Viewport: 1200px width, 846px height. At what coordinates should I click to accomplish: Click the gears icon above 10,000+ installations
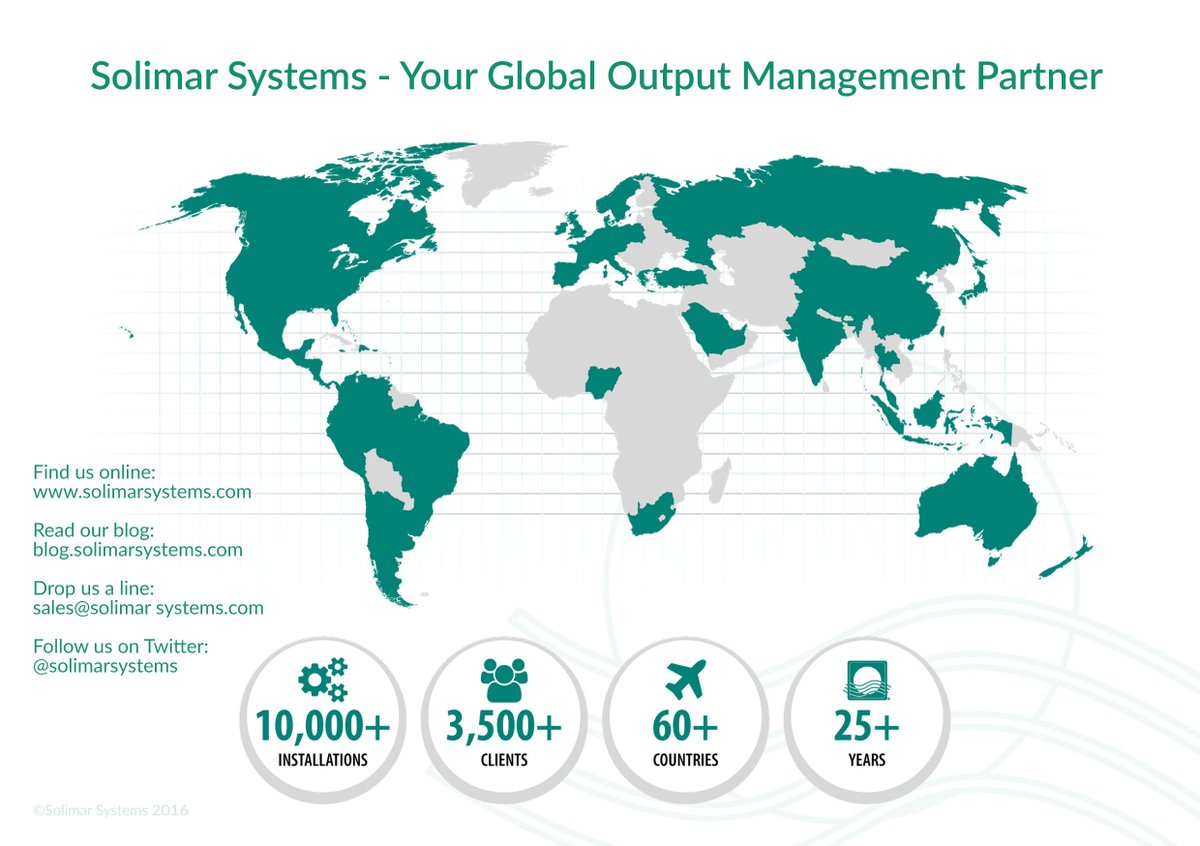[323, 678]
